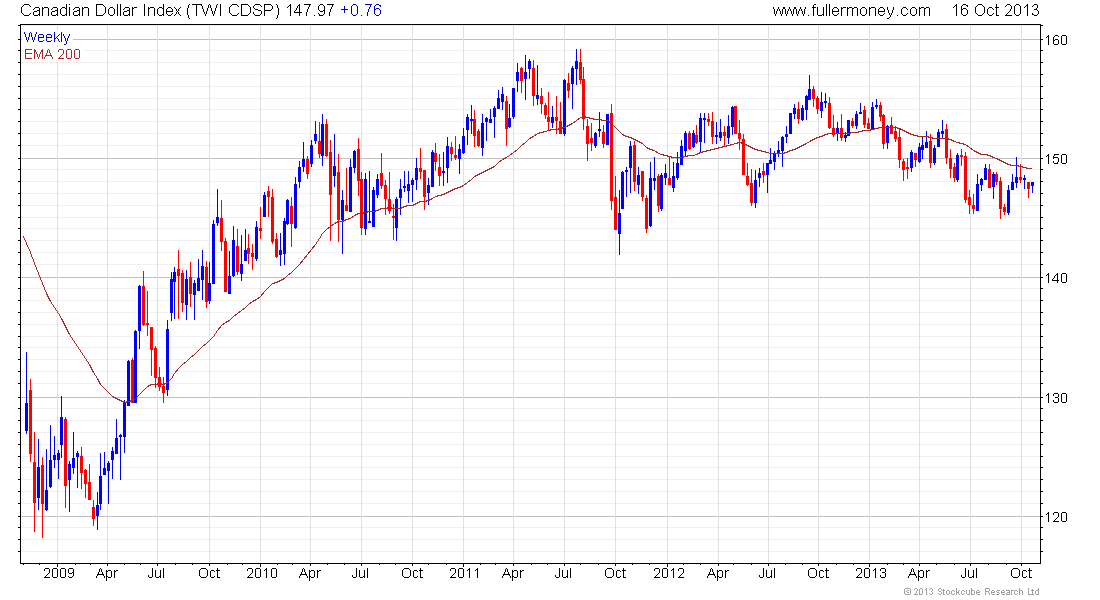
Task: Click the Oct label after 2013
Action: 1021,573
